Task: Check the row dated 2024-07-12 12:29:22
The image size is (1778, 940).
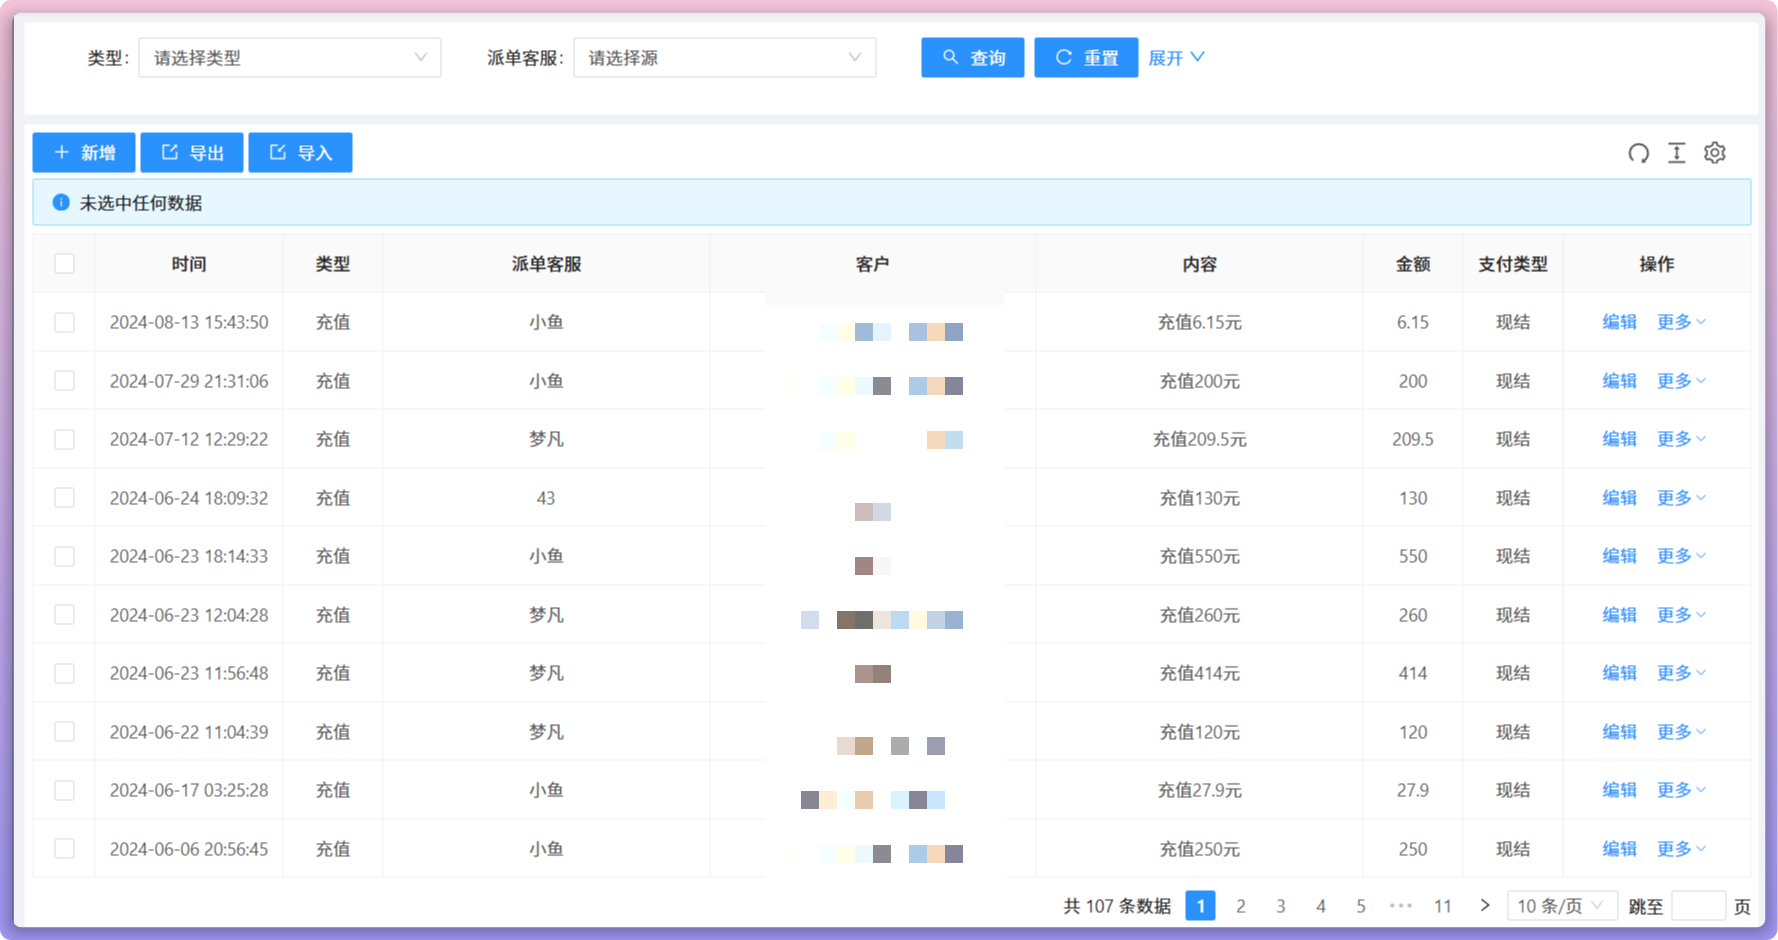Action: coord(65,439)
